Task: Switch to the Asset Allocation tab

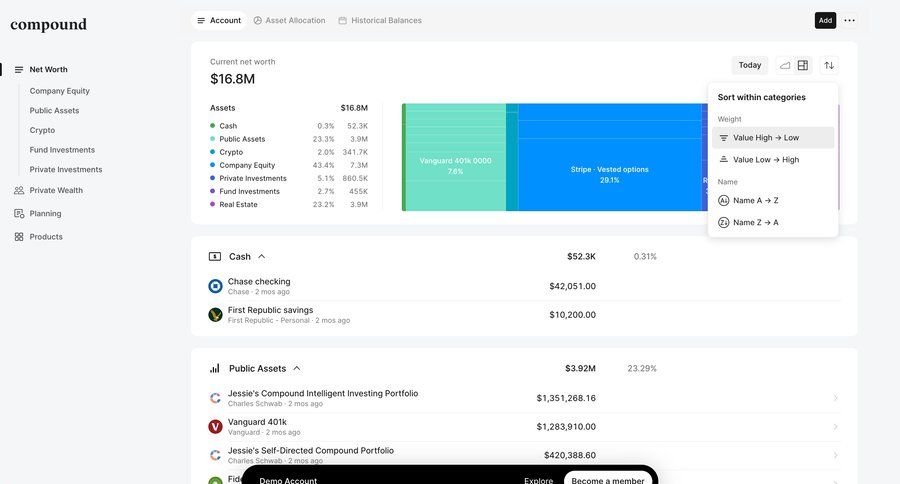Action: [289, 20]
